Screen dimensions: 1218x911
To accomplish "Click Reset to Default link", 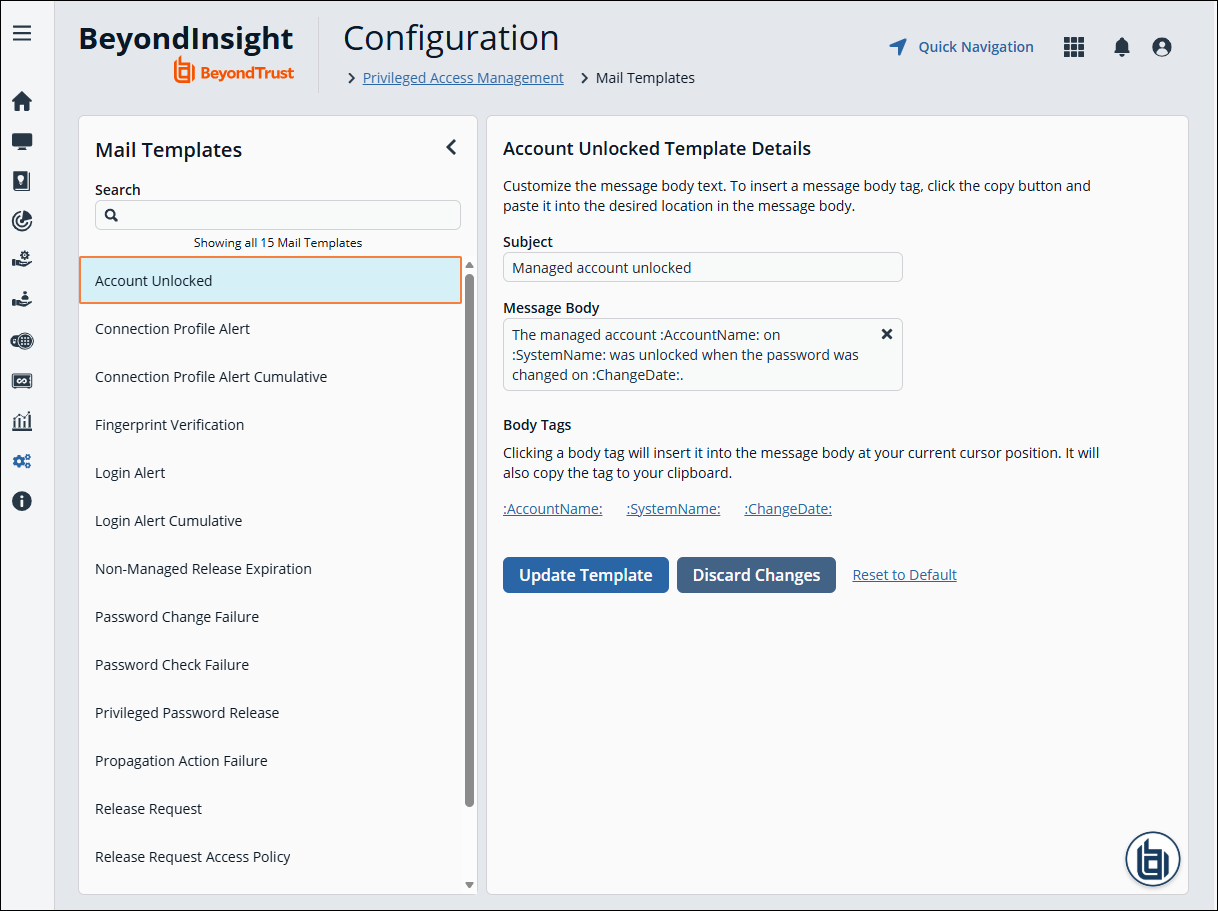I will 904,575.
